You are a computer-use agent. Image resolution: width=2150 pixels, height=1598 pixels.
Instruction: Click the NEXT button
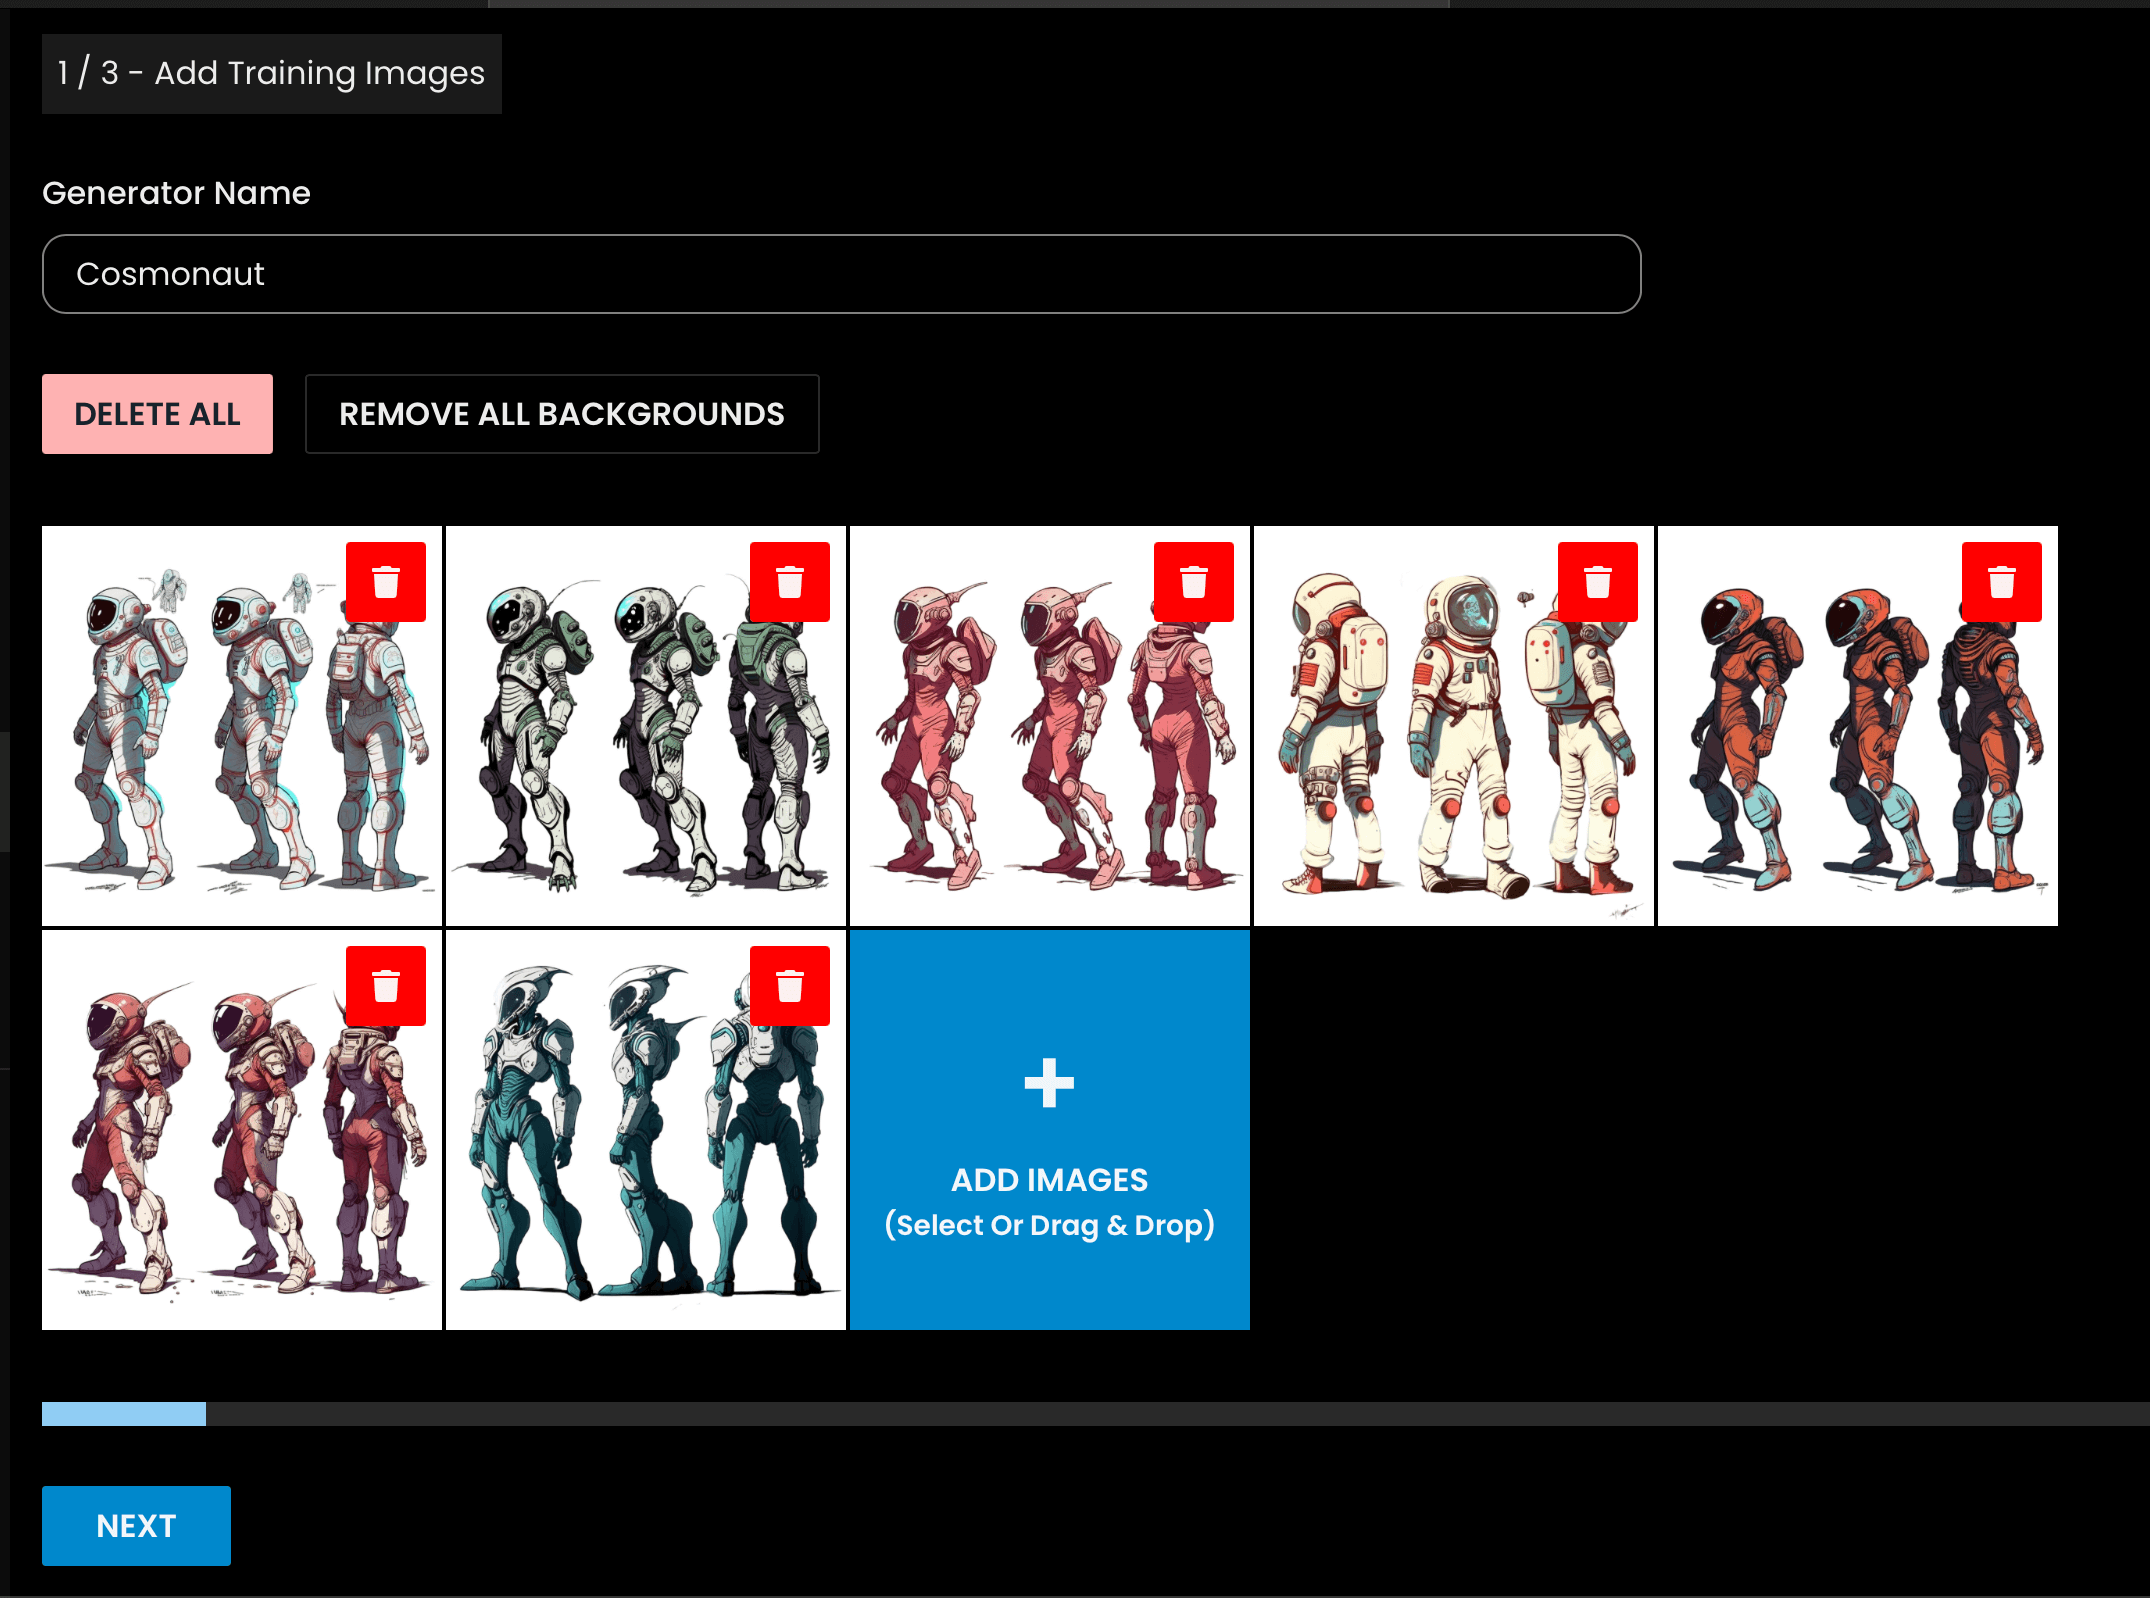[136, 1526]
